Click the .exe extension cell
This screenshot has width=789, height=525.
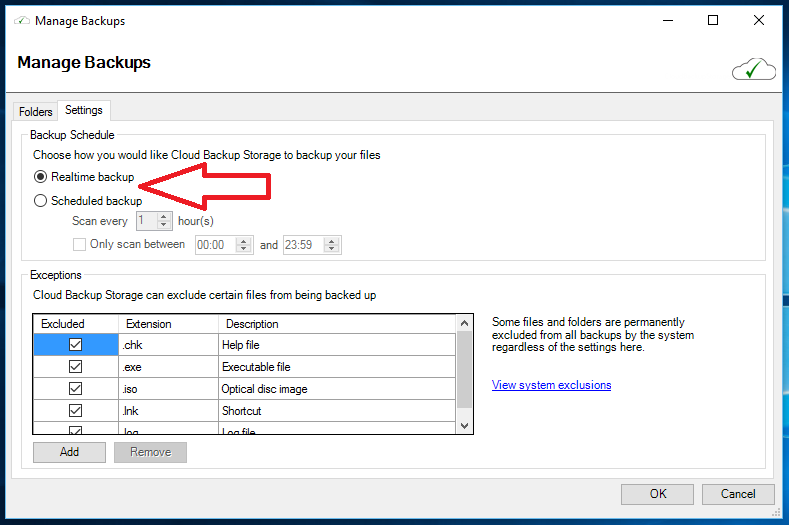pos(169,367)
